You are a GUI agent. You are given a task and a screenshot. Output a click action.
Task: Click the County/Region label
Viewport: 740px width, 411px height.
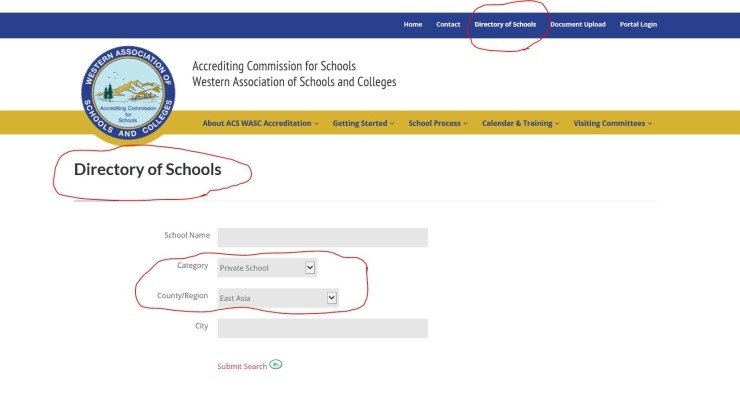click(x=182, y=296)
